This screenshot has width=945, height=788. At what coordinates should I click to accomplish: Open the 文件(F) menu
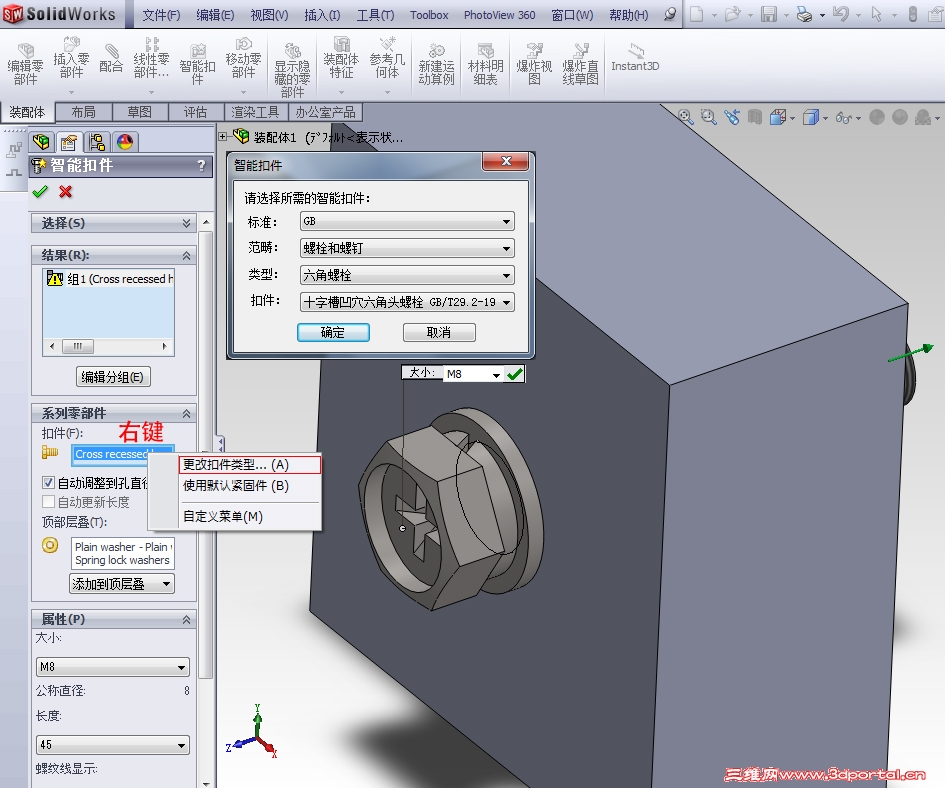pyautogui.click(x=161, y=15)
